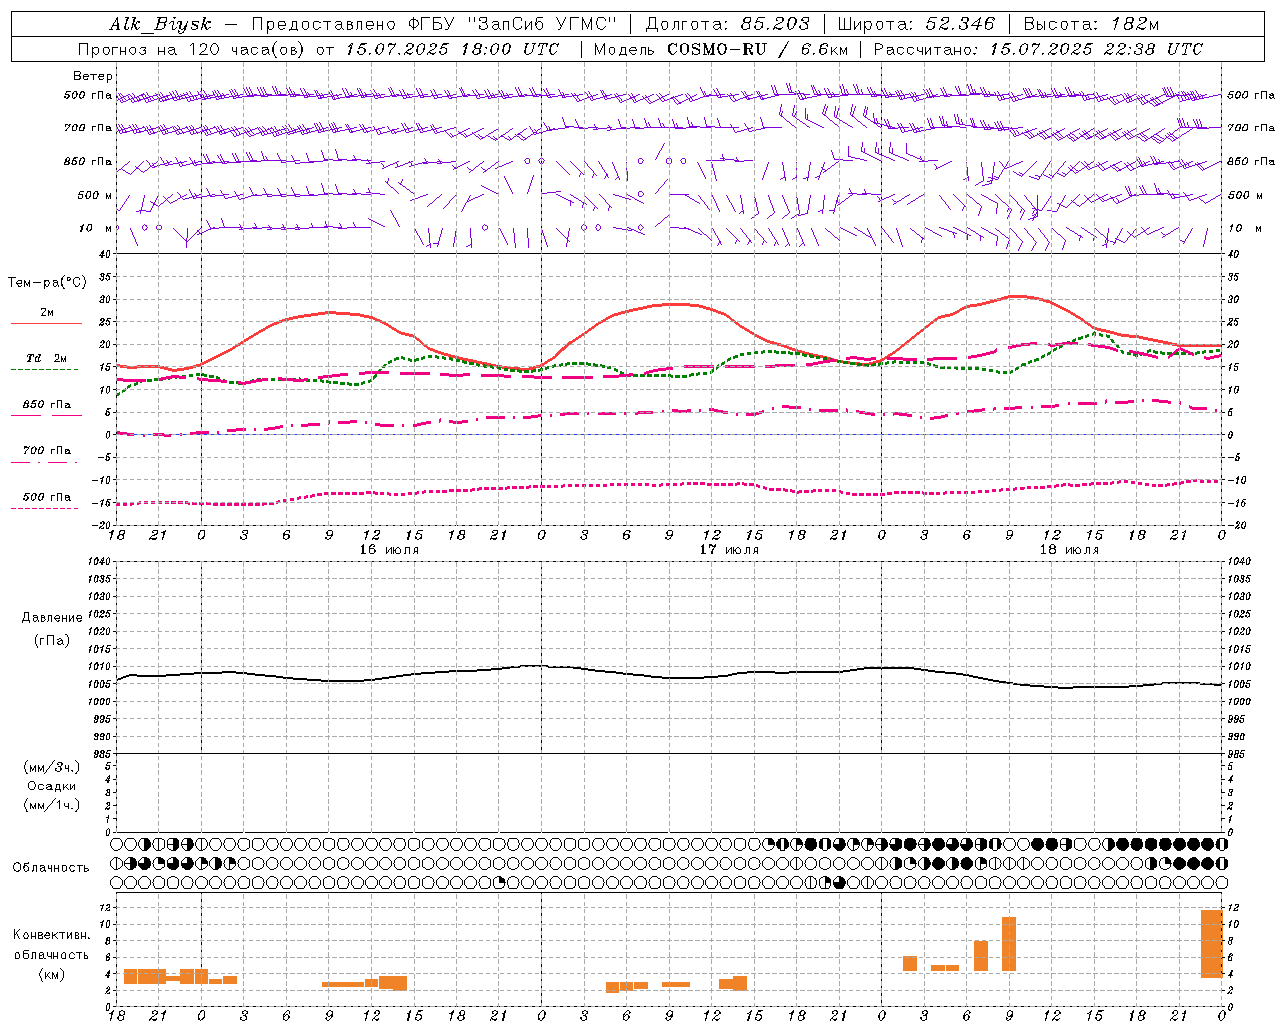Click the 500 гПа temperature legend entry
This screenshot has width=1280, height=1024.
click(46, 497)
